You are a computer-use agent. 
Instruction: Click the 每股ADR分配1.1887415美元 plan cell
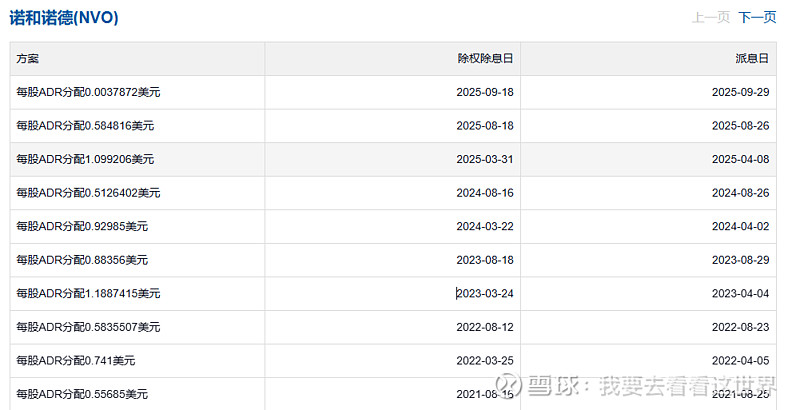pos(88,294)
